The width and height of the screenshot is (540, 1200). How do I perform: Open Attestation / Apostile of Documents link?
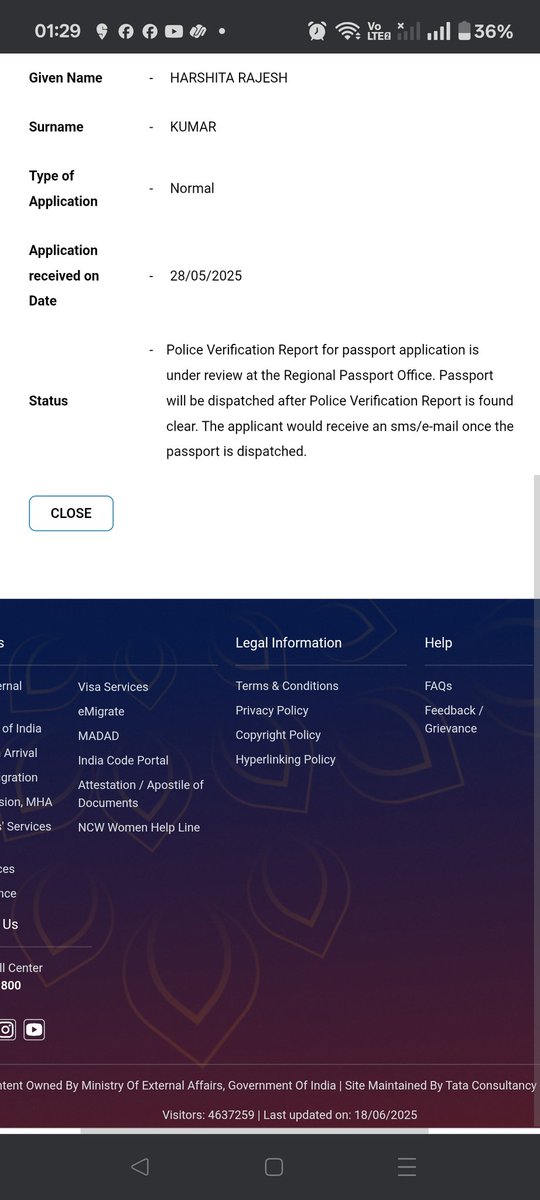(x=141, y=794)
